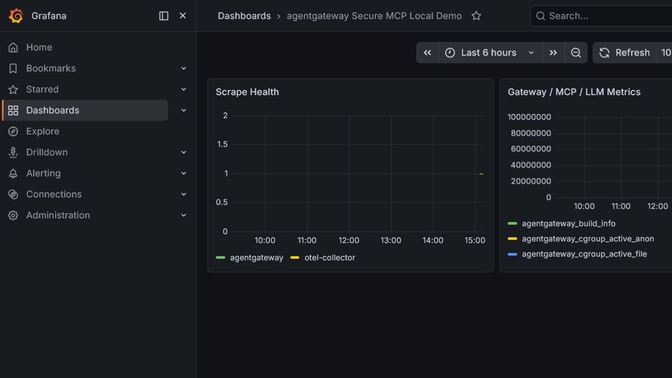
Task: Click the blue cgroup_active_file color swatch
Action: coord(512,254)
